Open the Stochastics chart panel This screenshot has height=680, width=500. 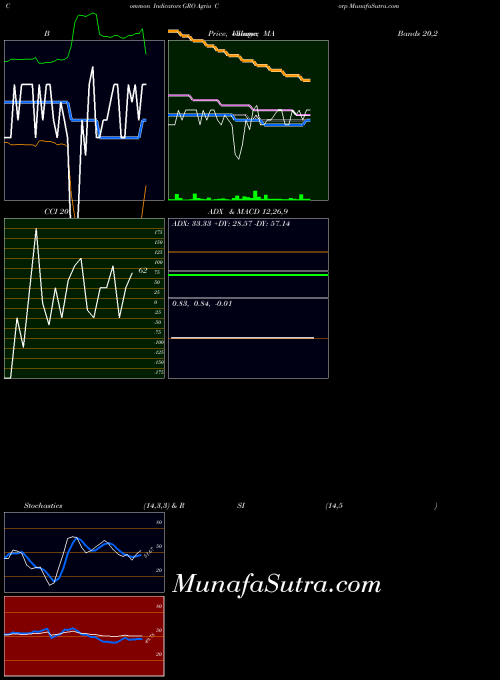click(85, 552)
